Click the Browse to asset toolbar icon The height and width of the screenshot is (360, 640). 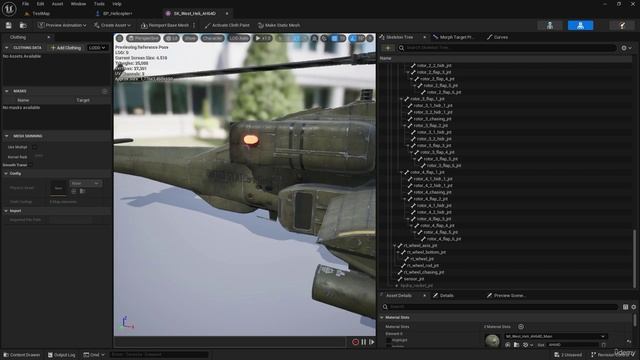tap(23, 25)
